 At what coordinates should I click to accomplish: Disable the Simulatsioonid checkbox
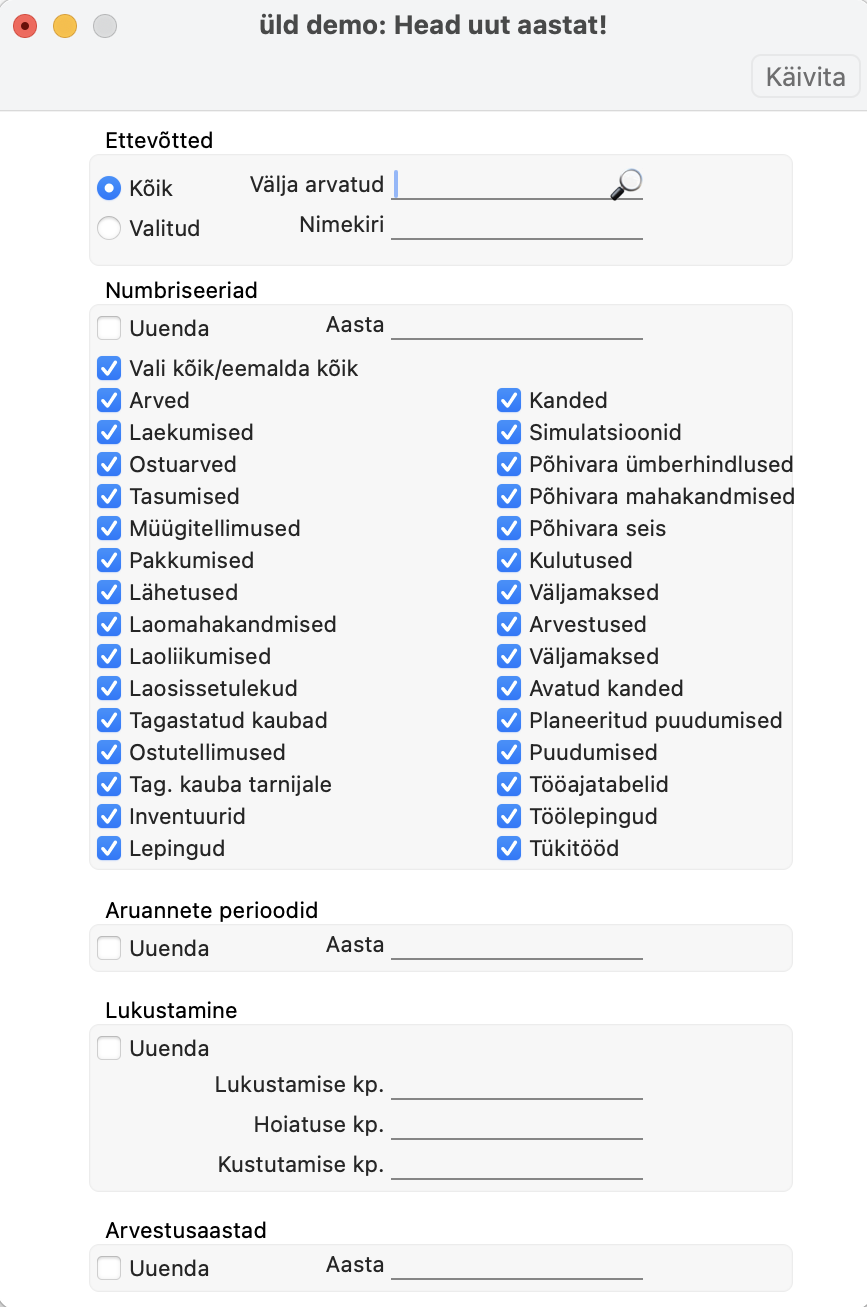[x=509, y=432]
